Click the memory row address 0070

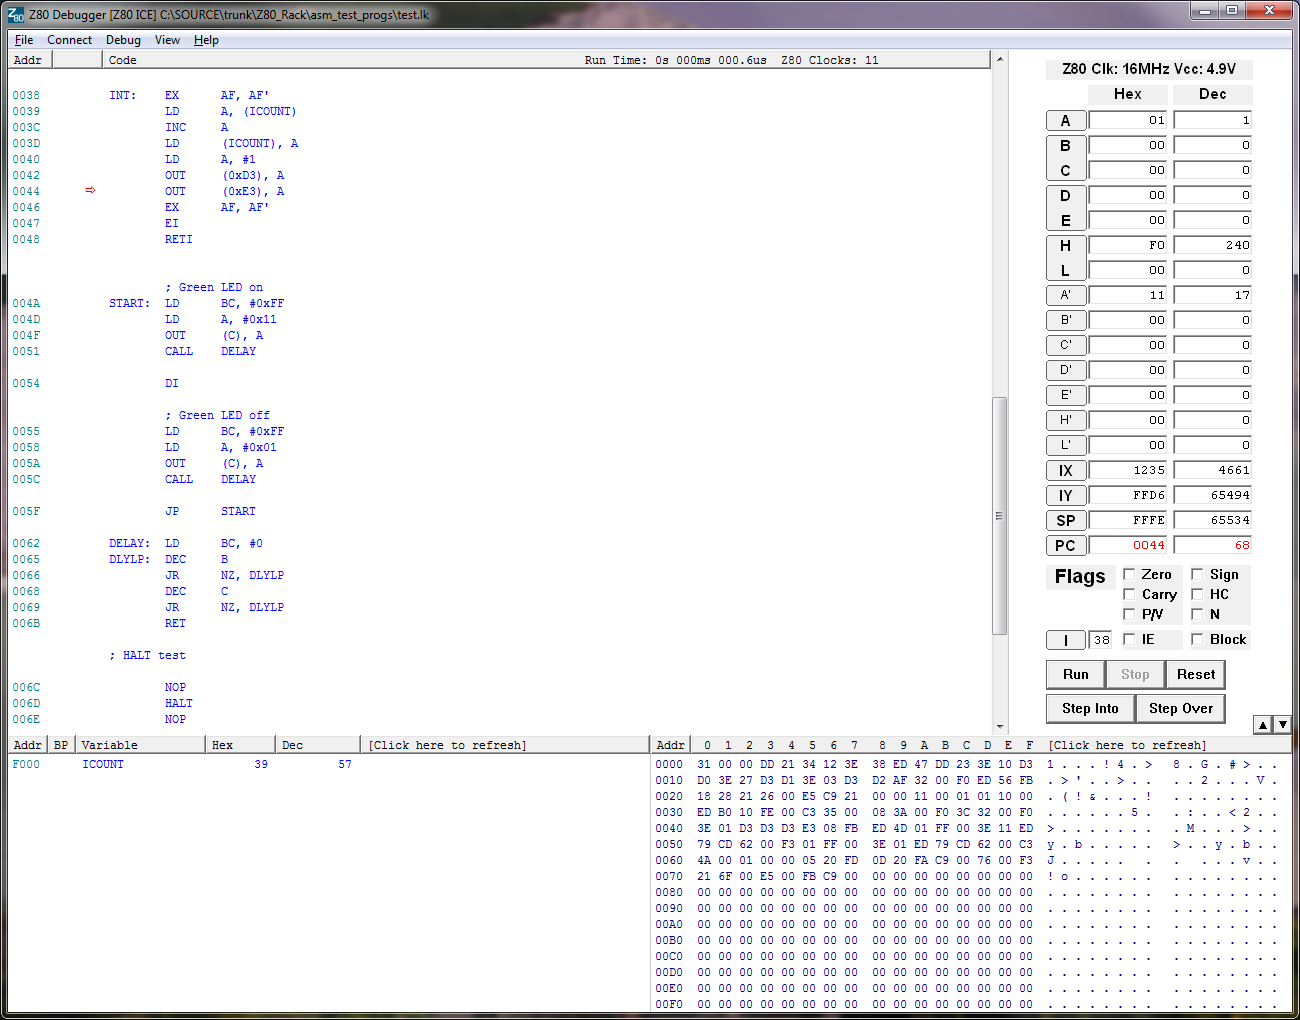coord(669,876)
